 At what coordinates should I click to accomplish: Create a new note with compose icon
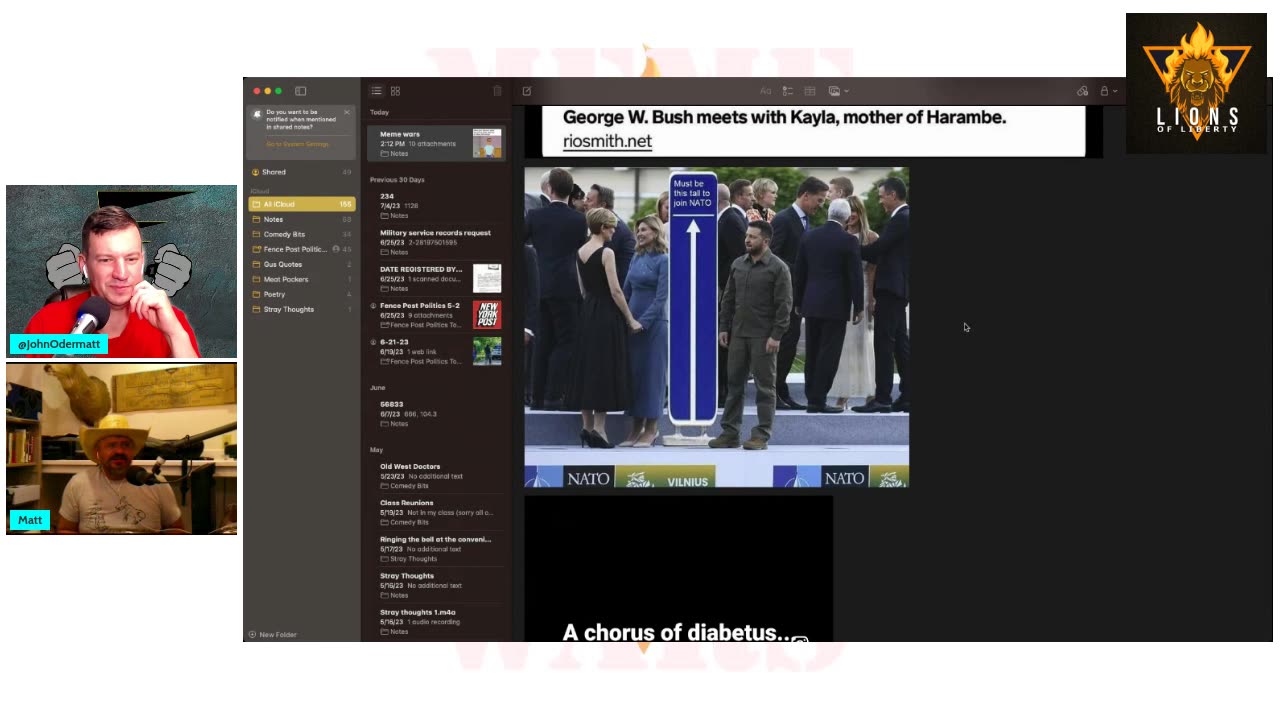(527, 91)
